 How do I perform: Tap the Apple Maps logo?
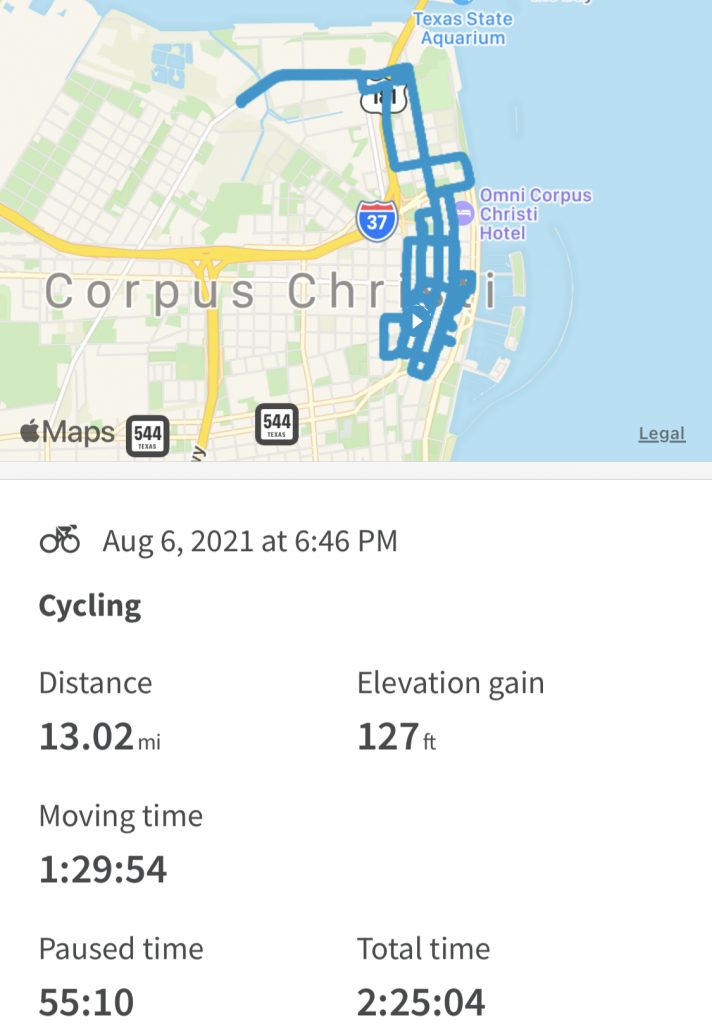(x=67, y=432)
